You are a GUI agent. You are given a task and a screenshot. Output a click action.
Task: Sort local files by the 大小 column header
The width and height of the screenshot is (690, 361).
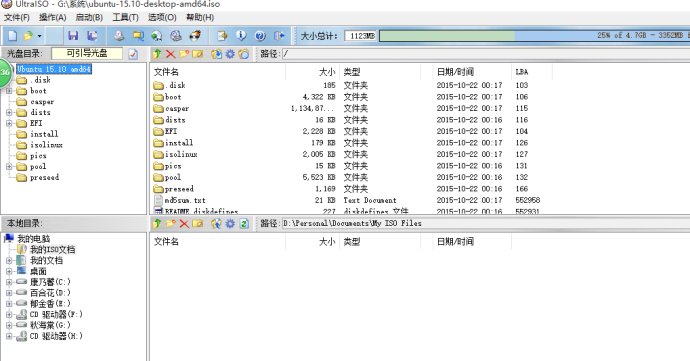click(x=312, y=241)
